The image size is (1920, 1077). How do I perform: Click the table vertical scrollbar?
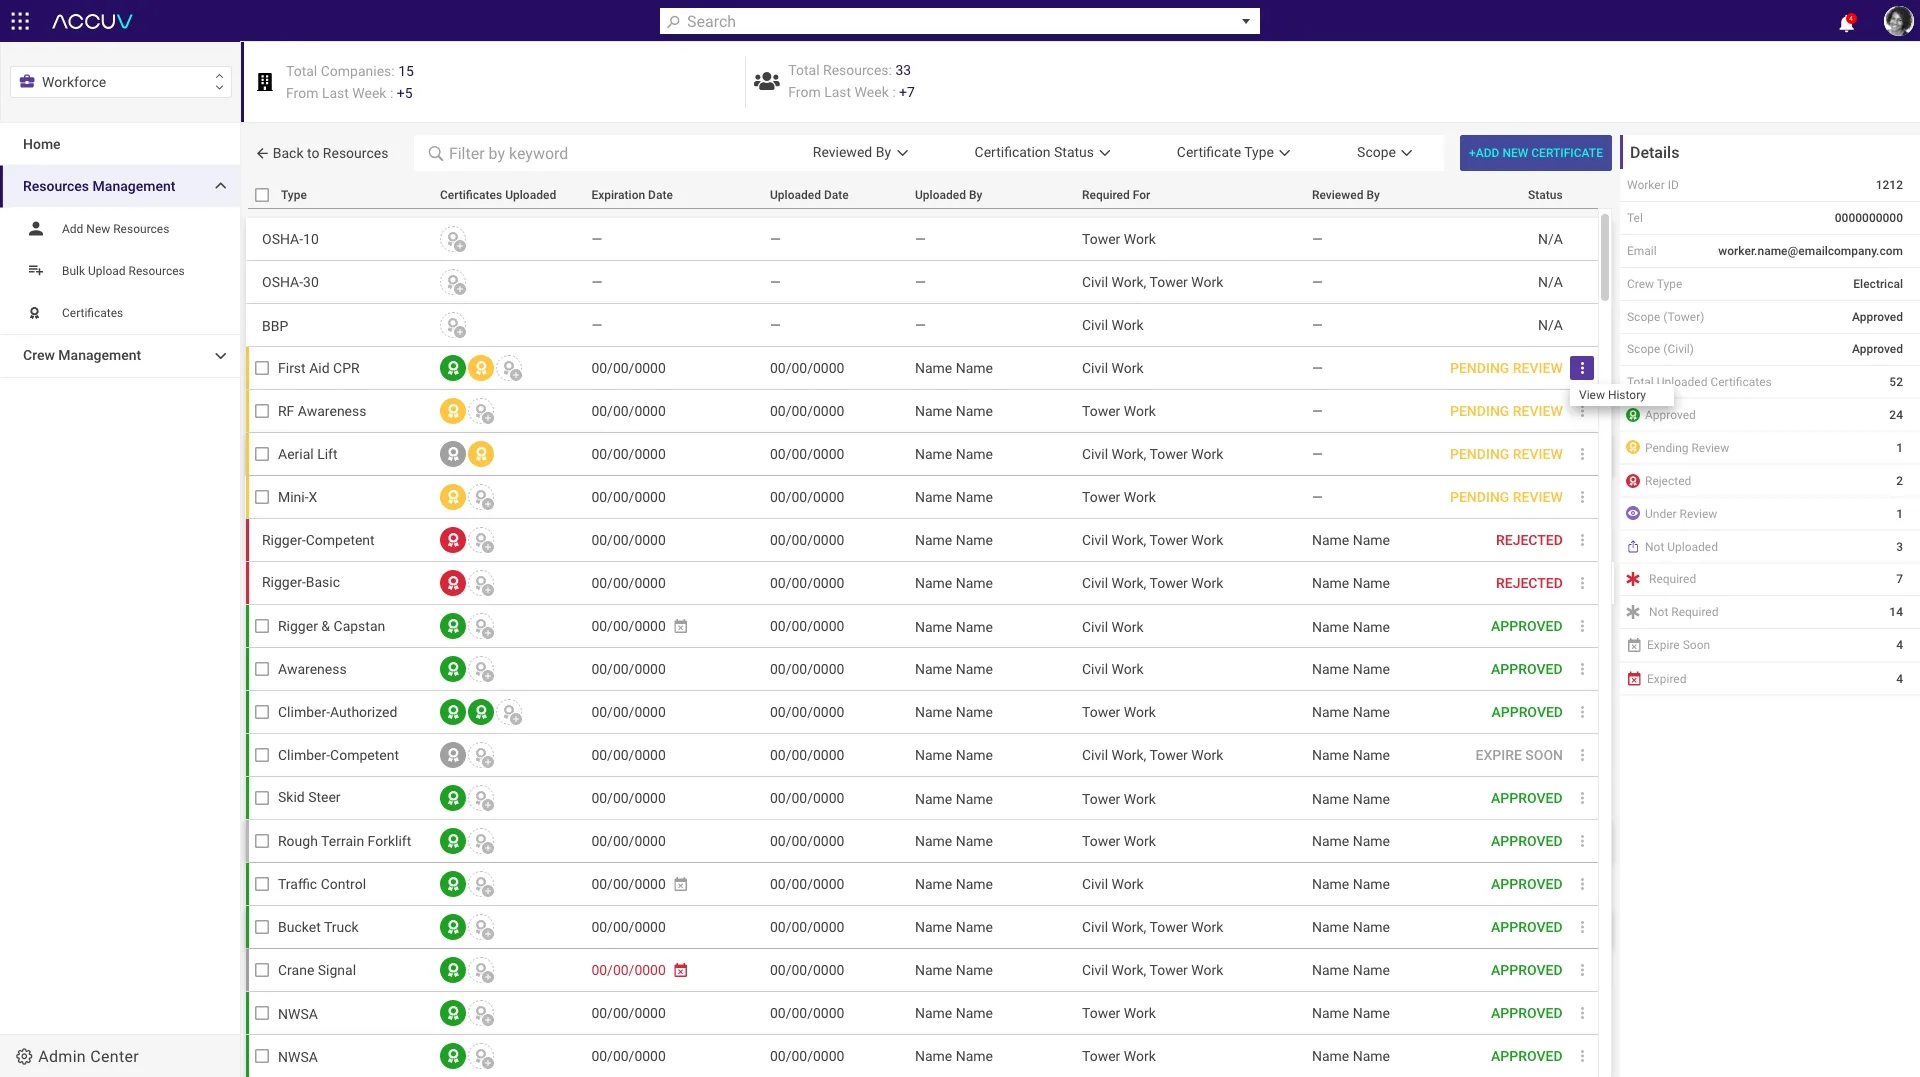pyautogui.click(x=1604, y=257)
